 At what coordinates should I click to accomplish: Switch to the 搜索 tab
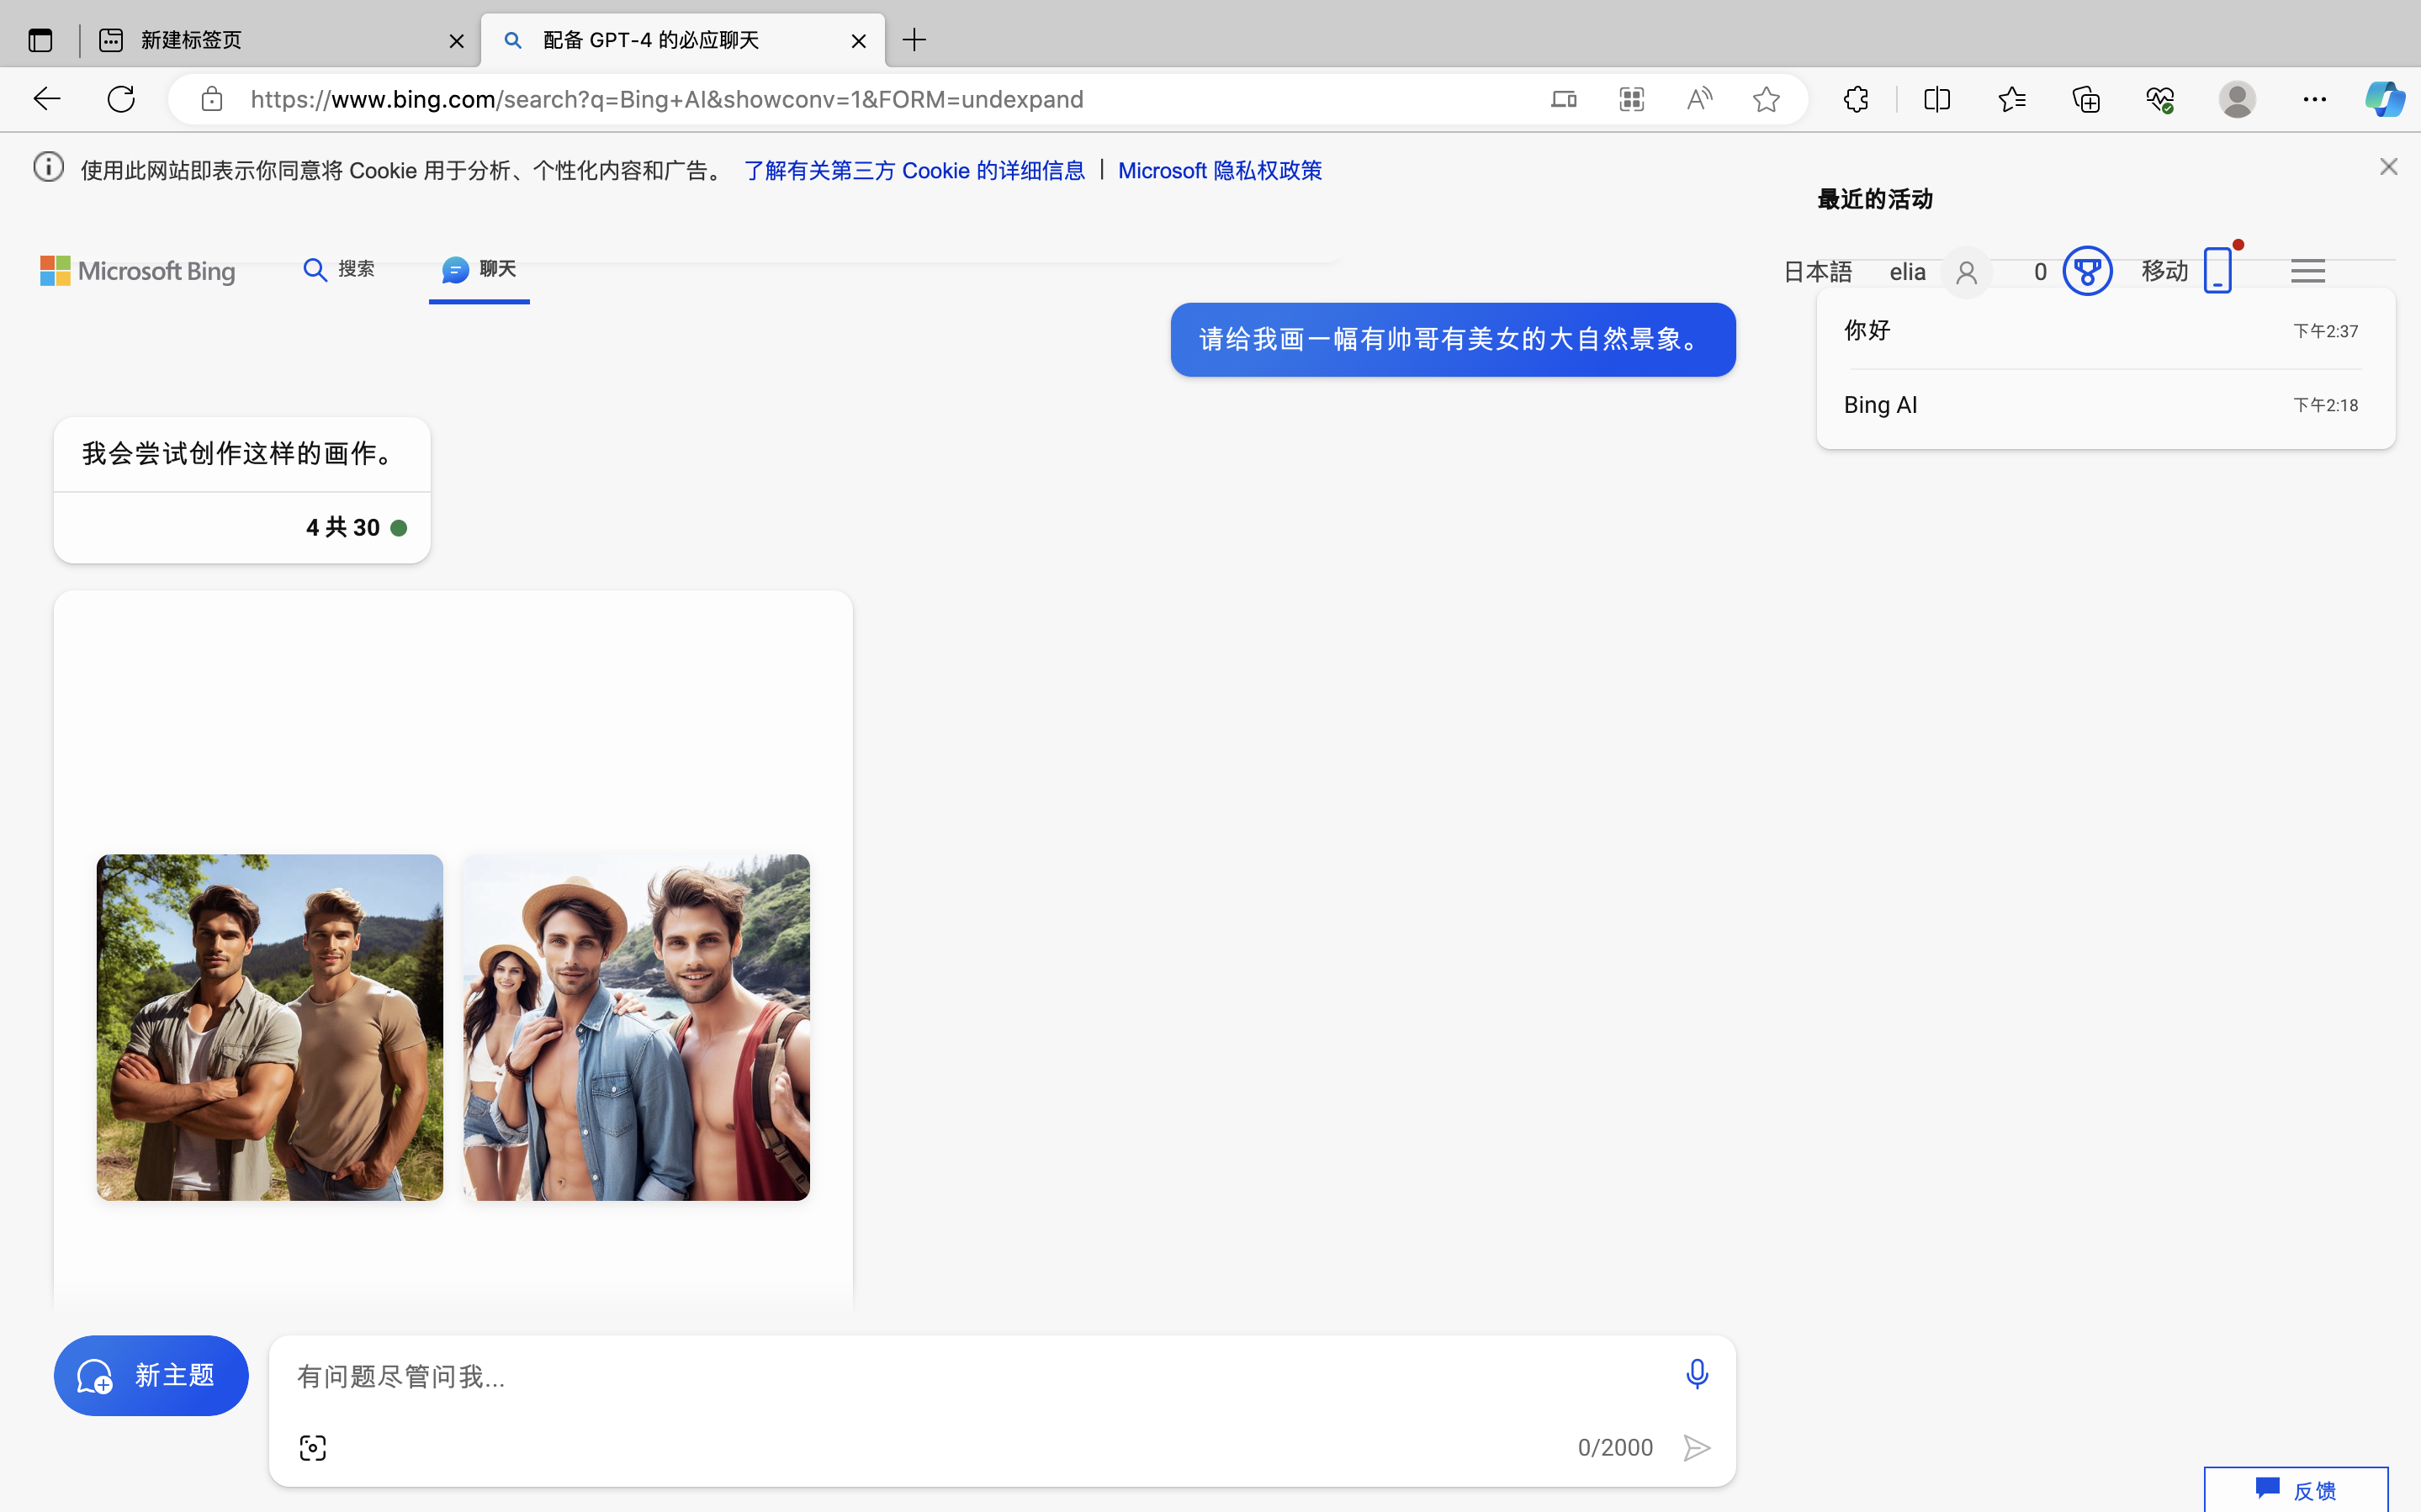click(x=339, y=269)
